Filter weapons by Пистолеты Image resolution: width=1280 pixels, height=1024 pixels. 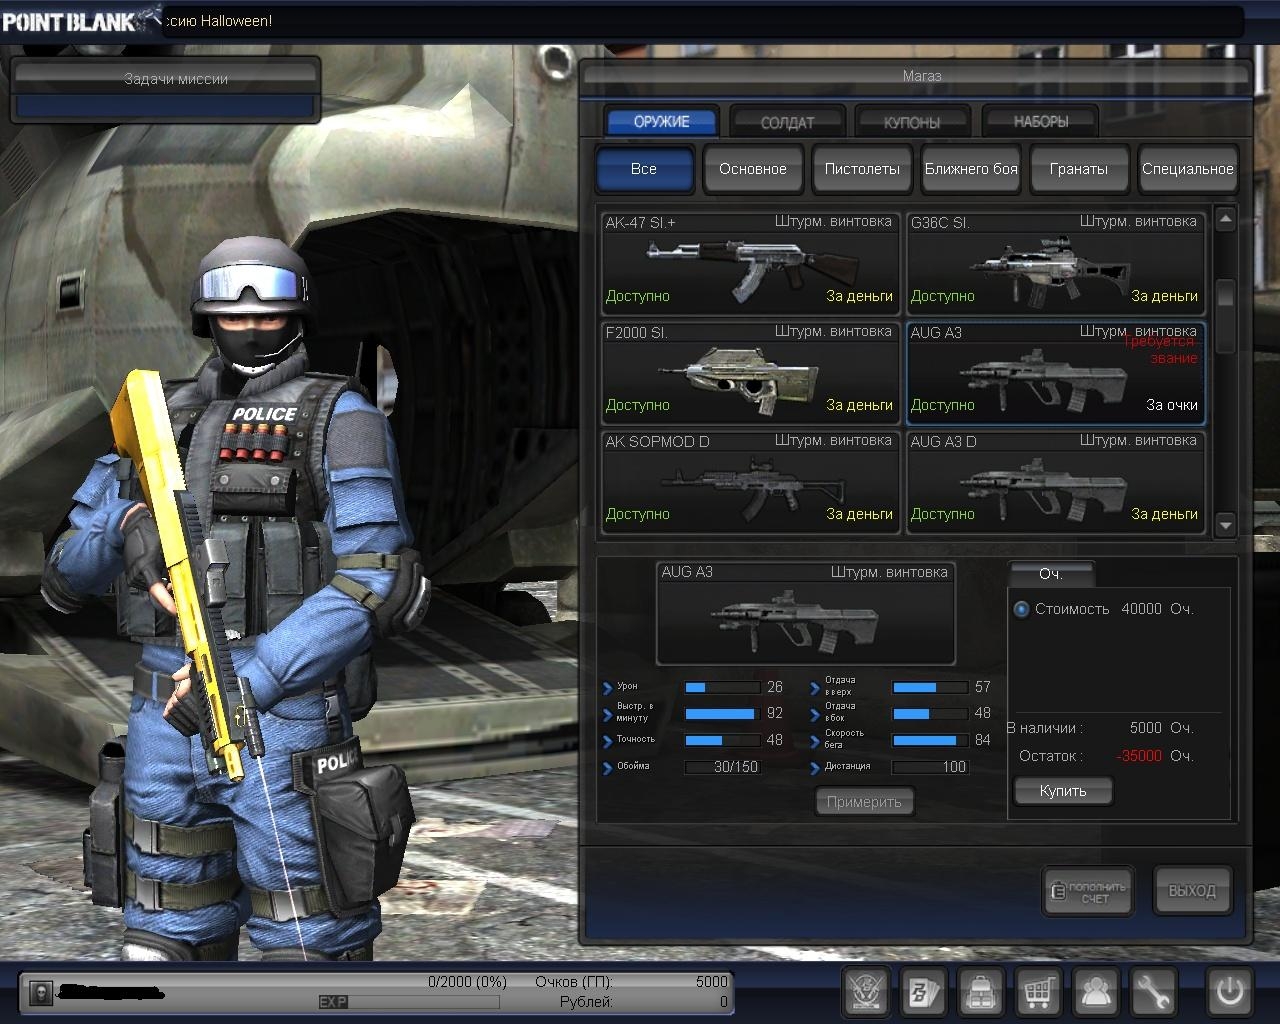[x=861, y=169]
